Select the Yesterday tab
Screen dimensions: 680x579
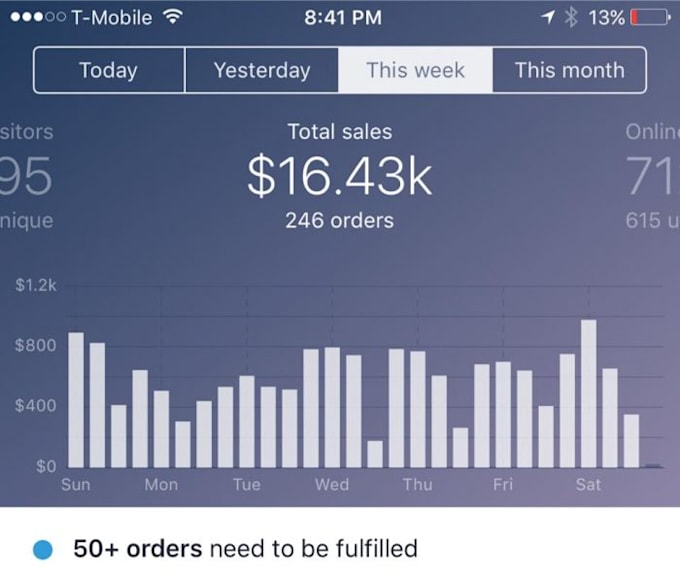pos(262,71)
